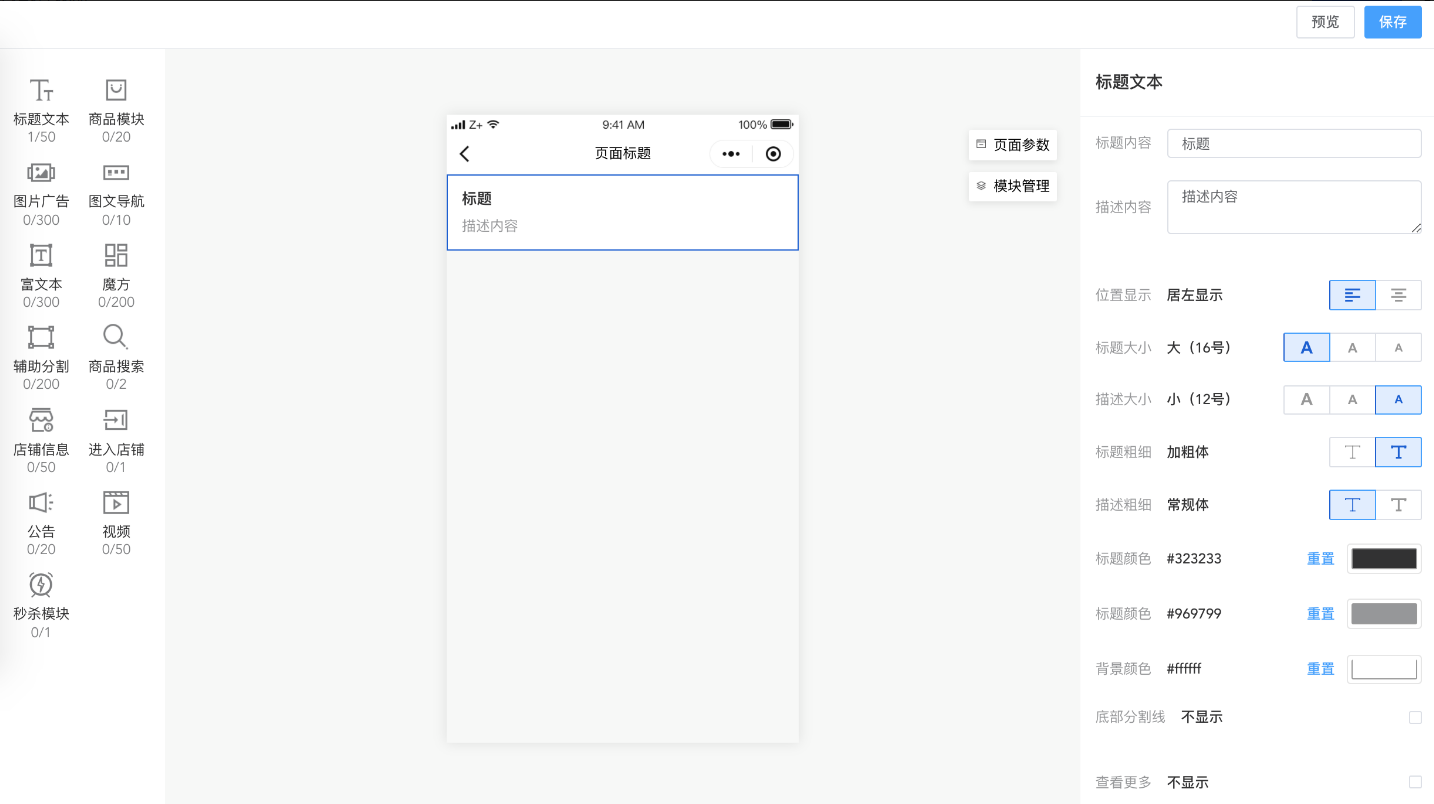Insert the 公告 announcement module
Screen dimensions: 1434x804
41,522
